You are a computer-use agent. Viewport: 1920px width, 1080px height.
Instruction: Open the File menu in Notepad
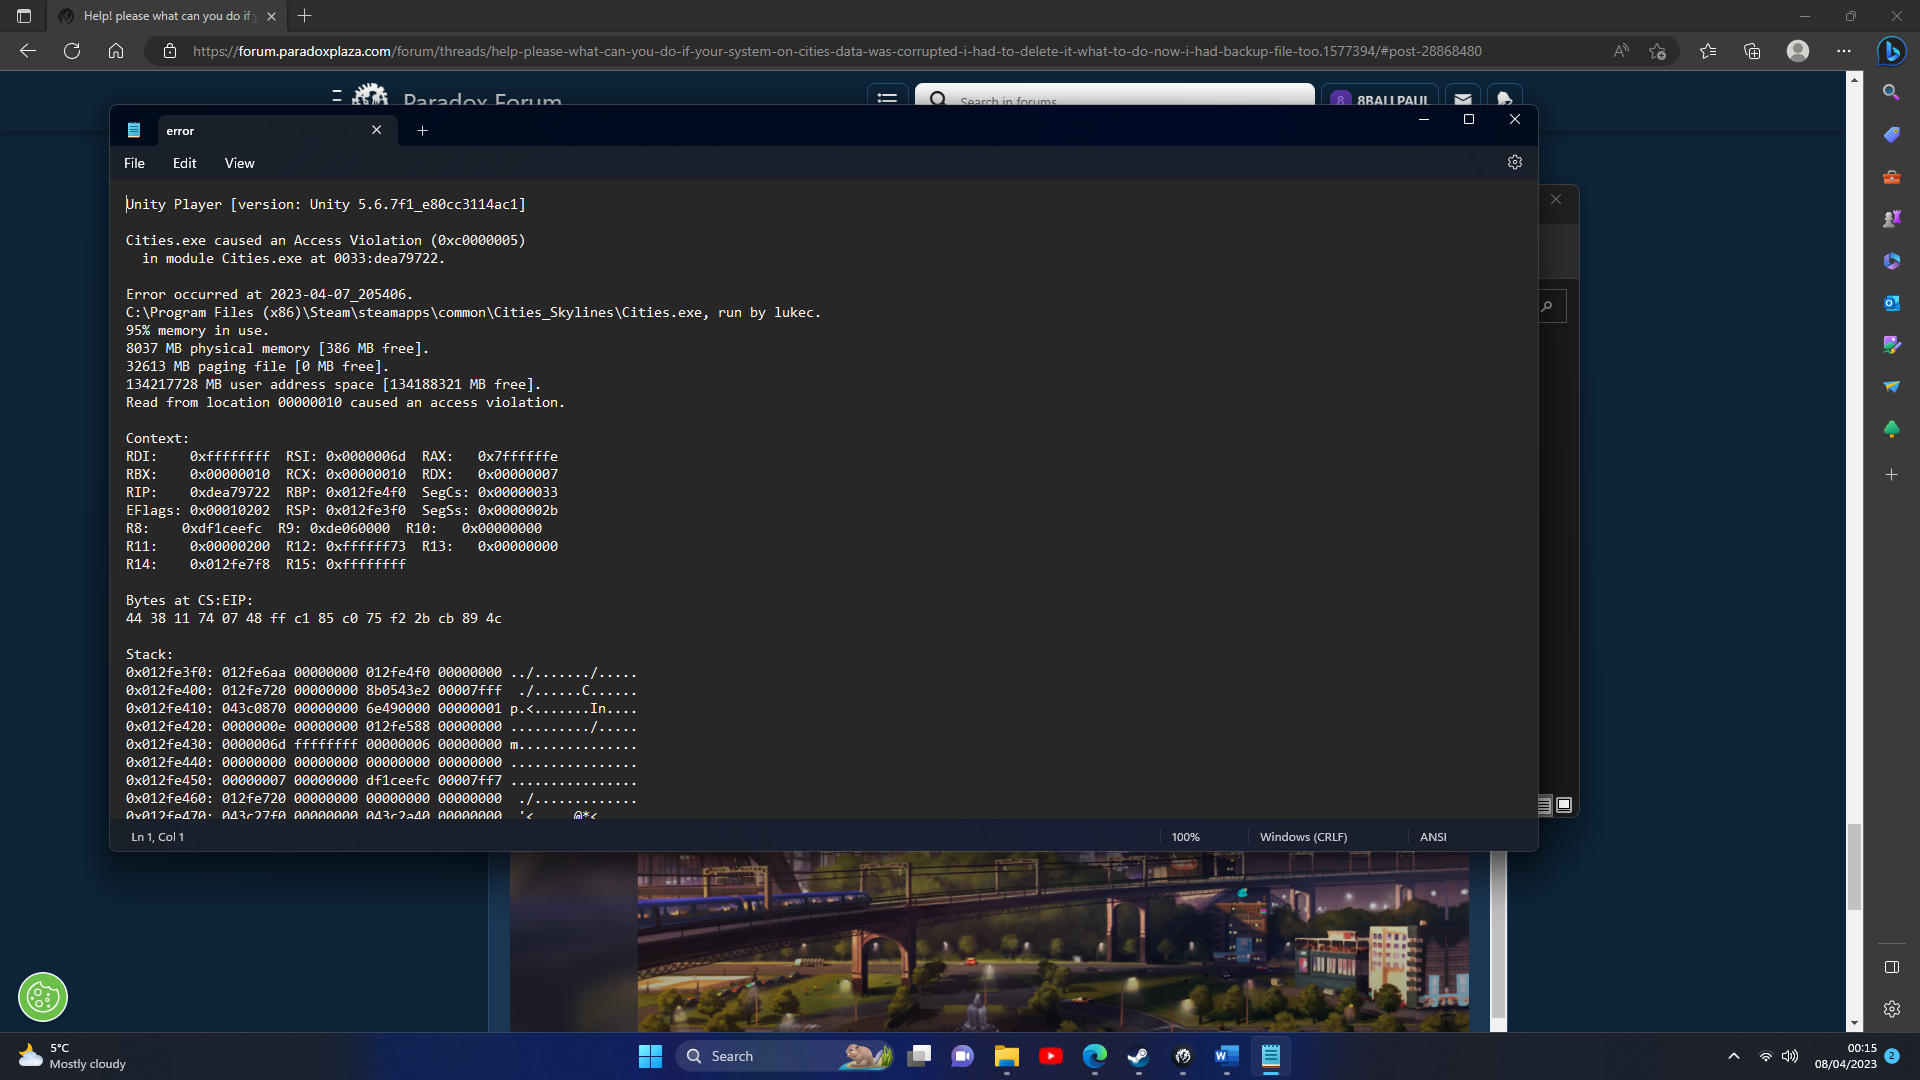pyautogui.click(x=134, y=163)
